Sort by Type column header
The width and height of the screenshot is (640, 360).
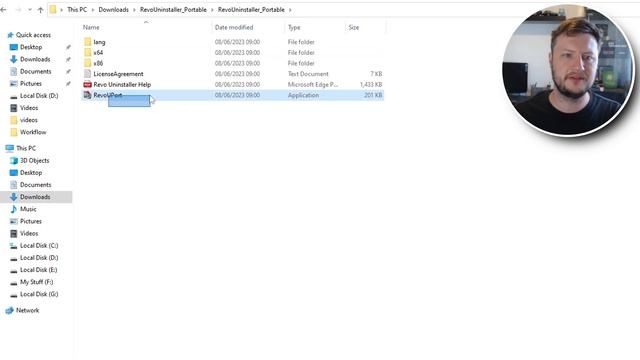point(294,27)
